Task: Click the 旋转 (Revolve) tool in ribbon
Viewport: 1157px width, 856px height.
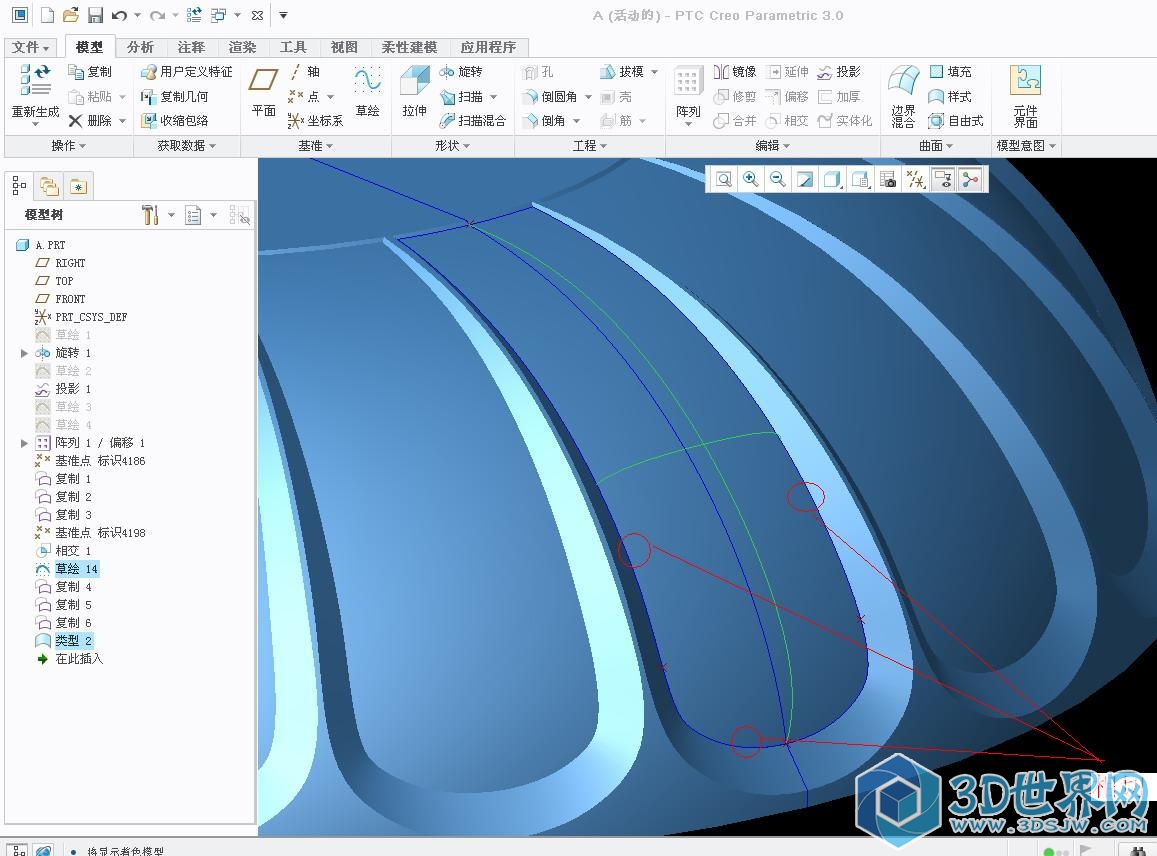Action: coord(461,72)
